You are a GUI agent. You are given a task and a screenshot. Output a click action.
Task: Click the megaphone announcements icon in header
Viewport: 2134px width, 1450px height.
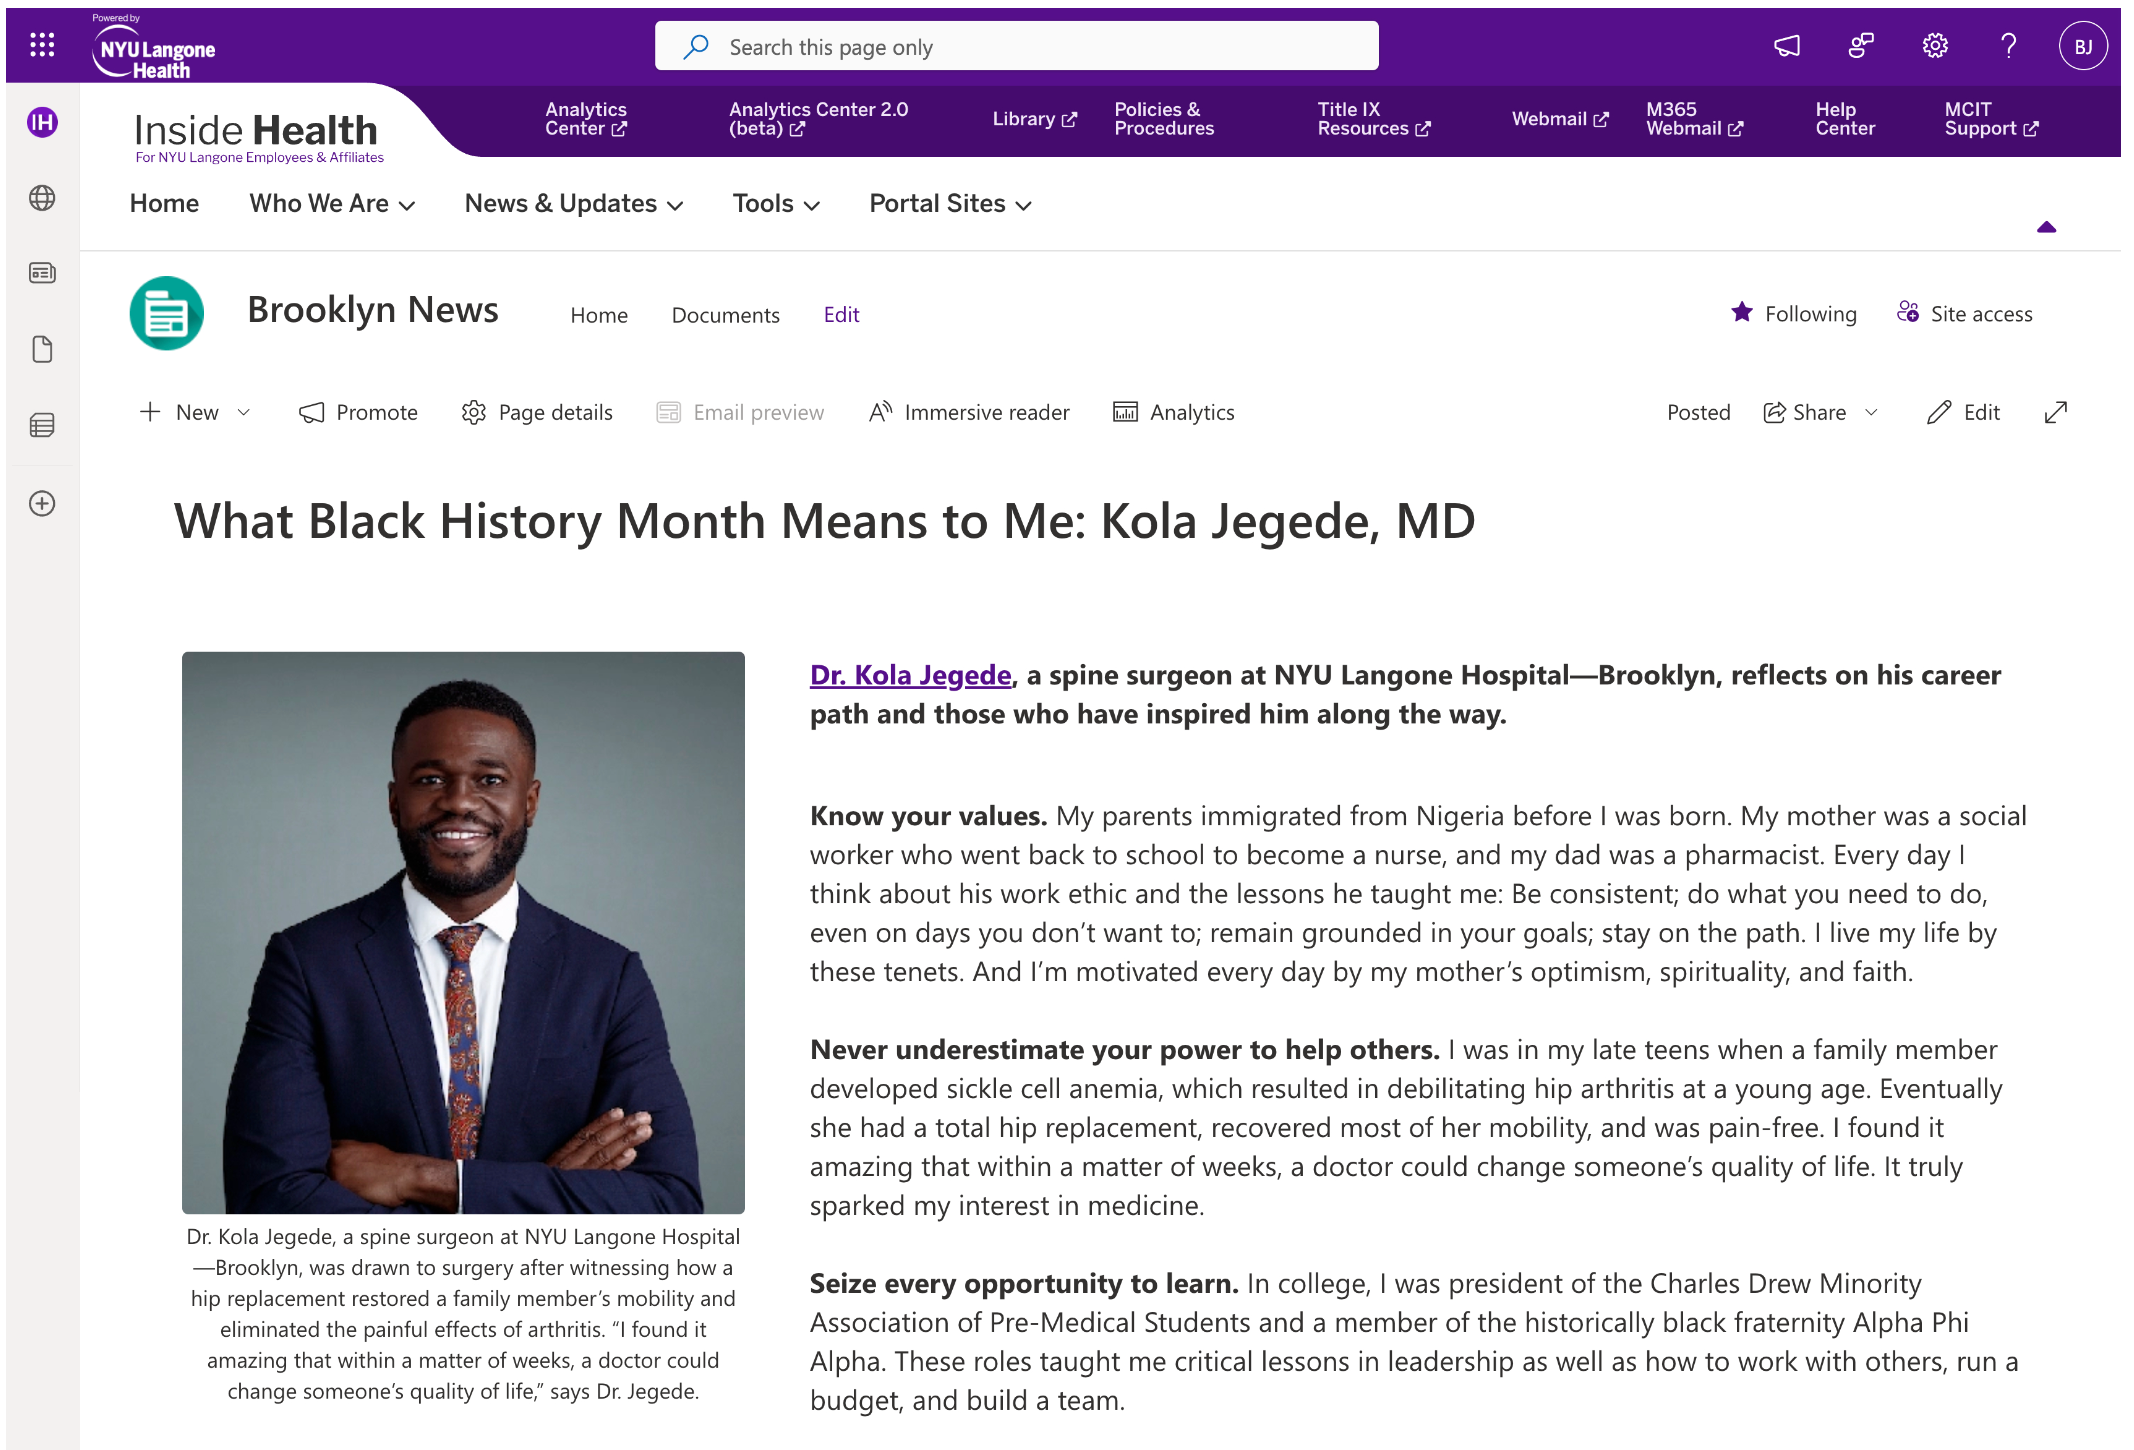coord(1786,46)
